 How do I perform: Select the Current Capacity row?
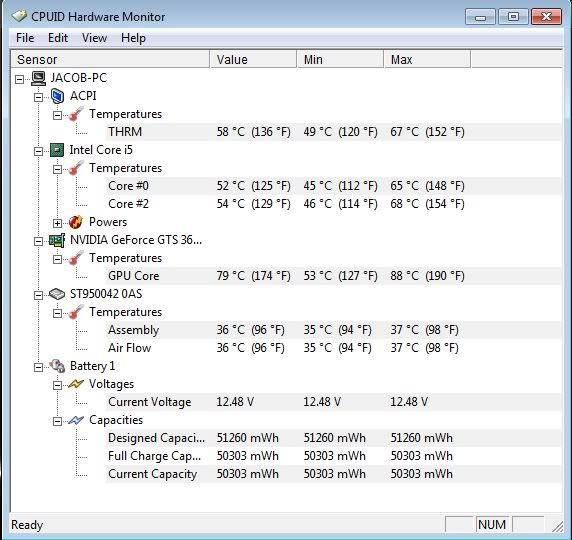334,474
